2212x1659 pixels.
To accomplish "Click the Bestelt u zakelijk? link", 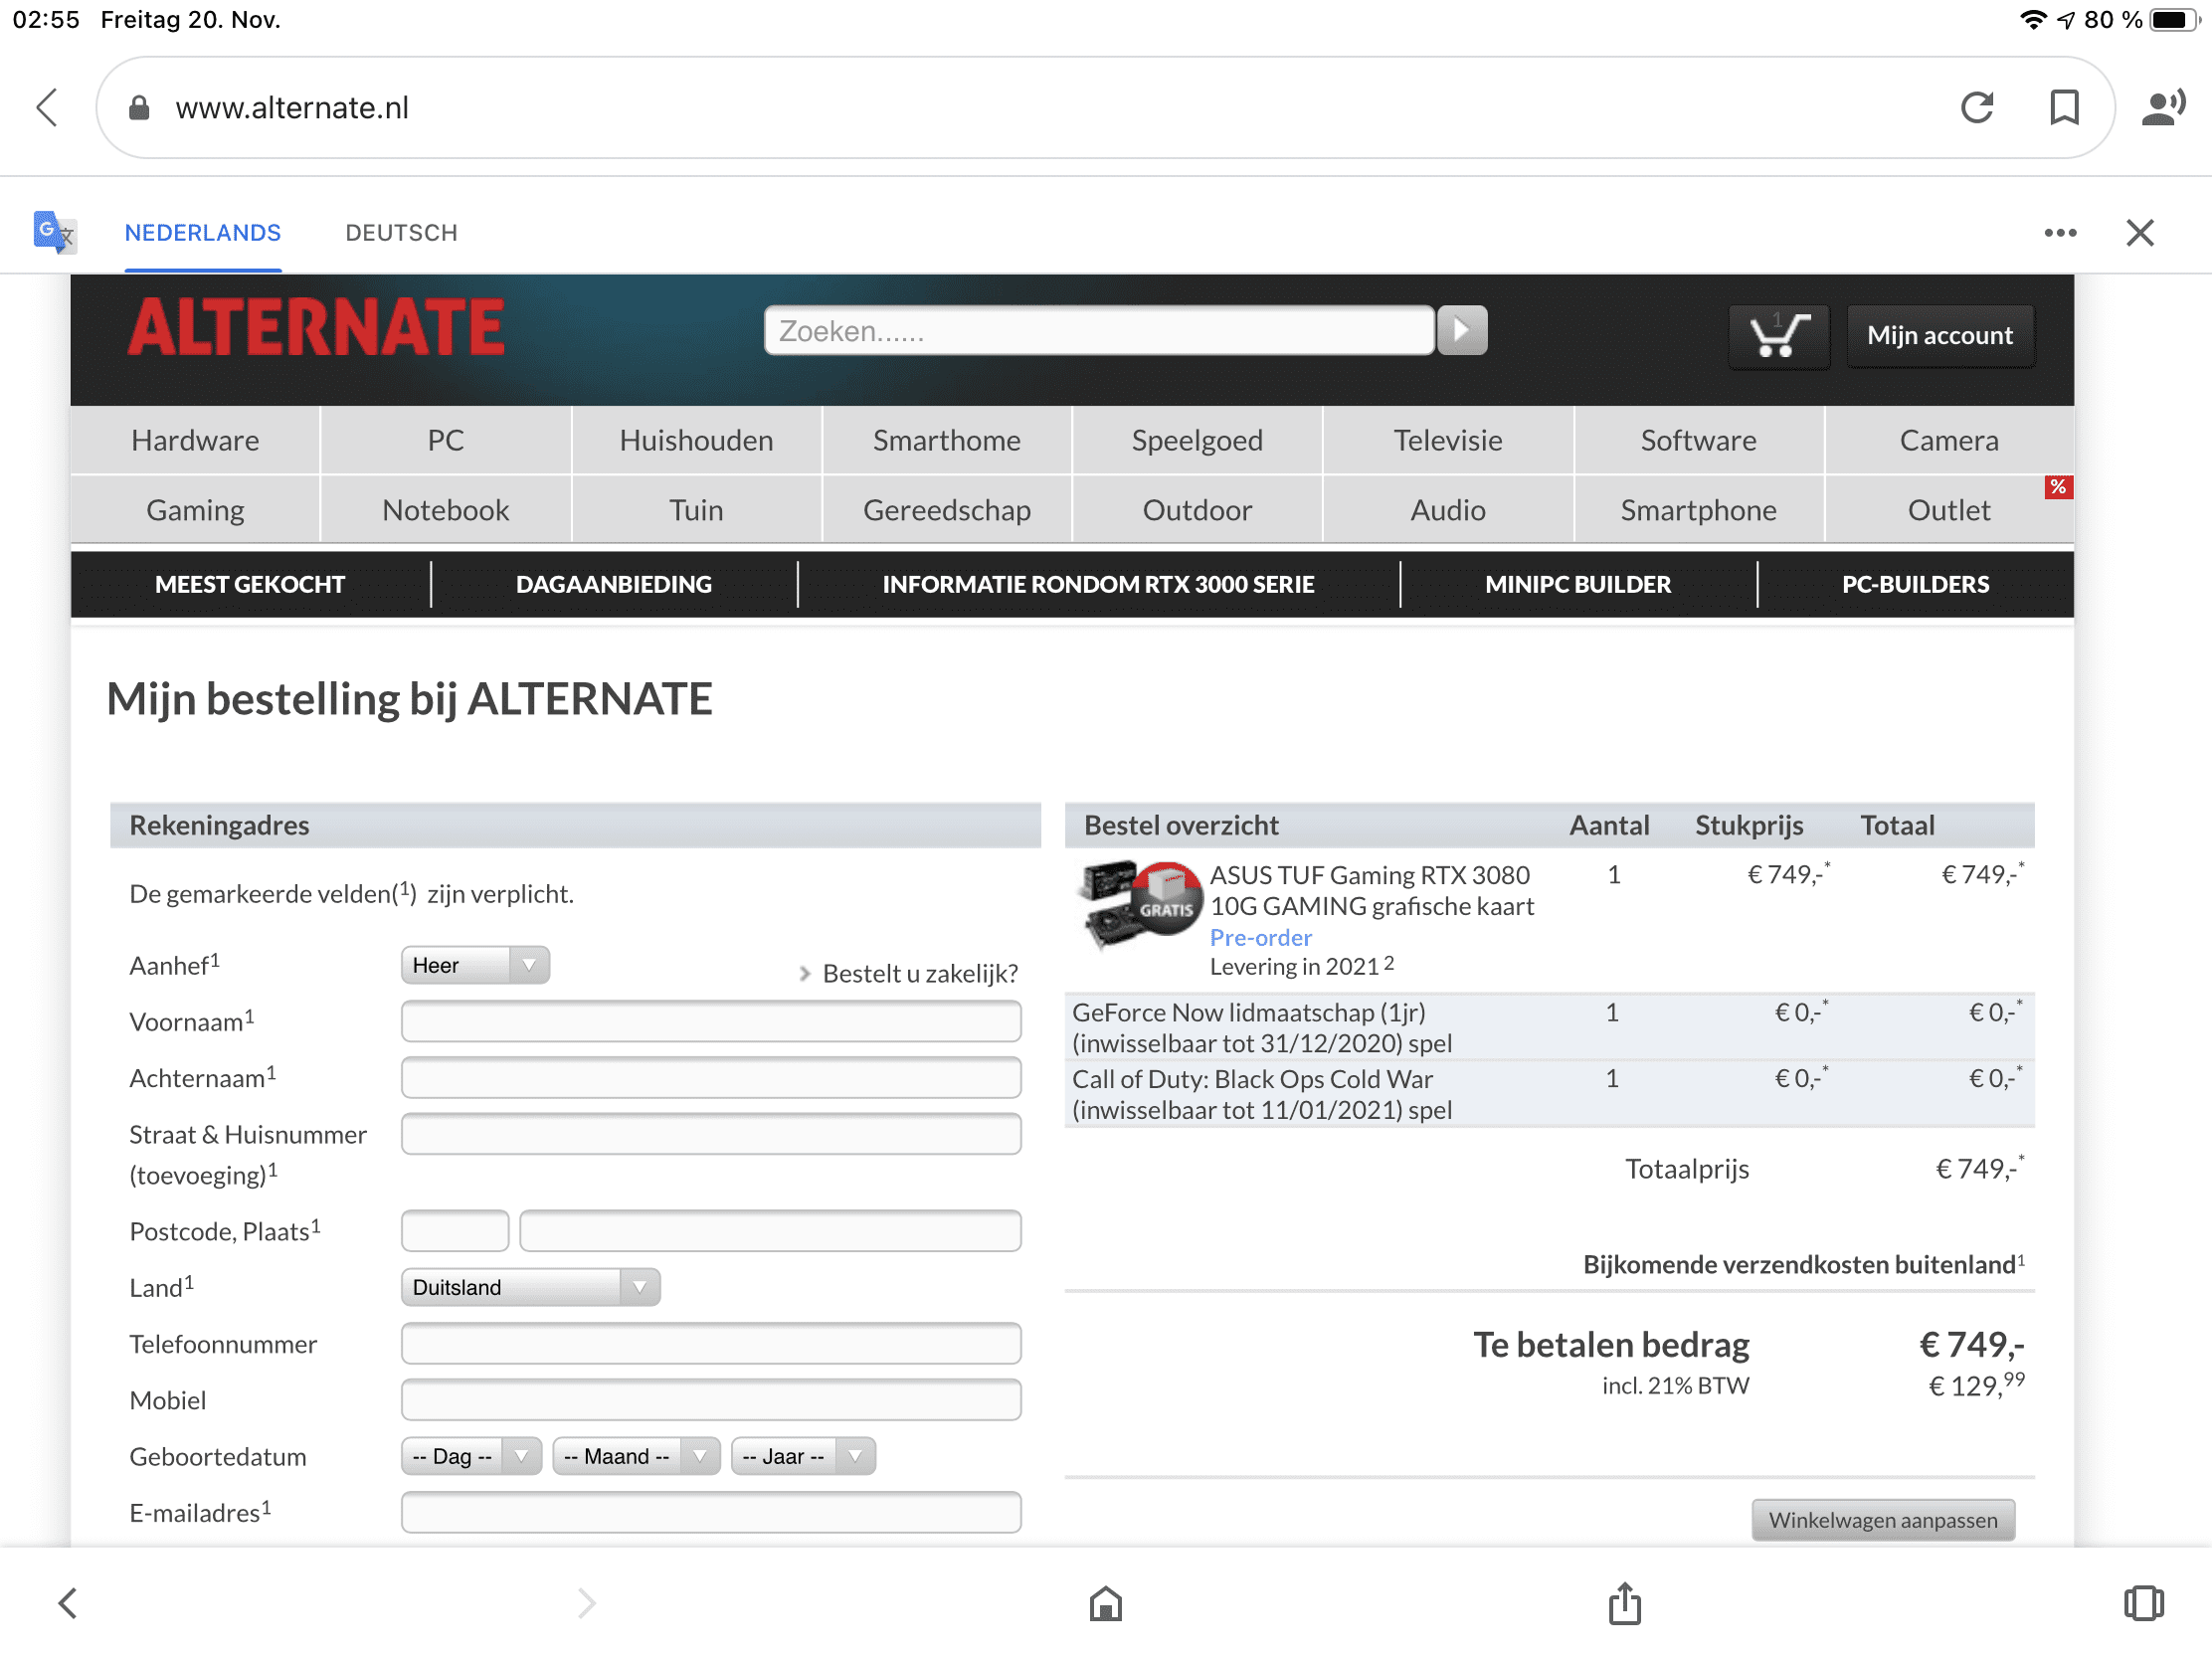I will point(919,973).
